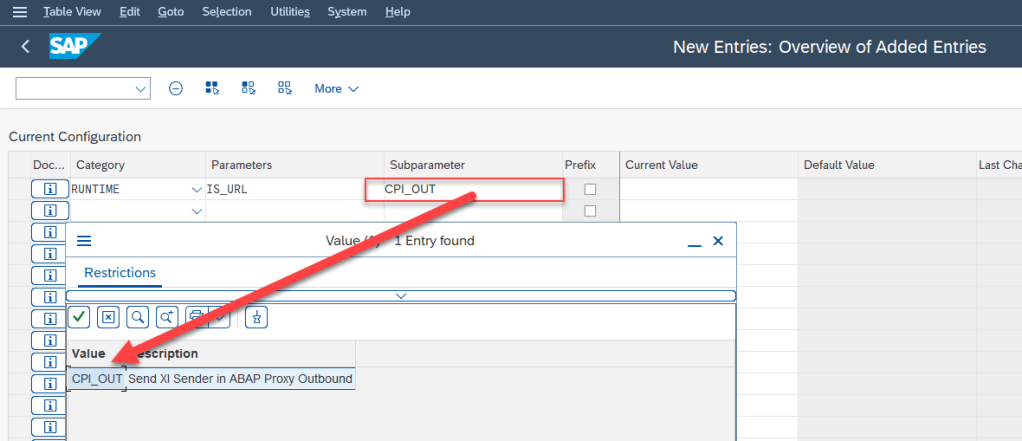Select the CPI_OUT value entry
1022x441 pixels.
(x=97, y=379)
